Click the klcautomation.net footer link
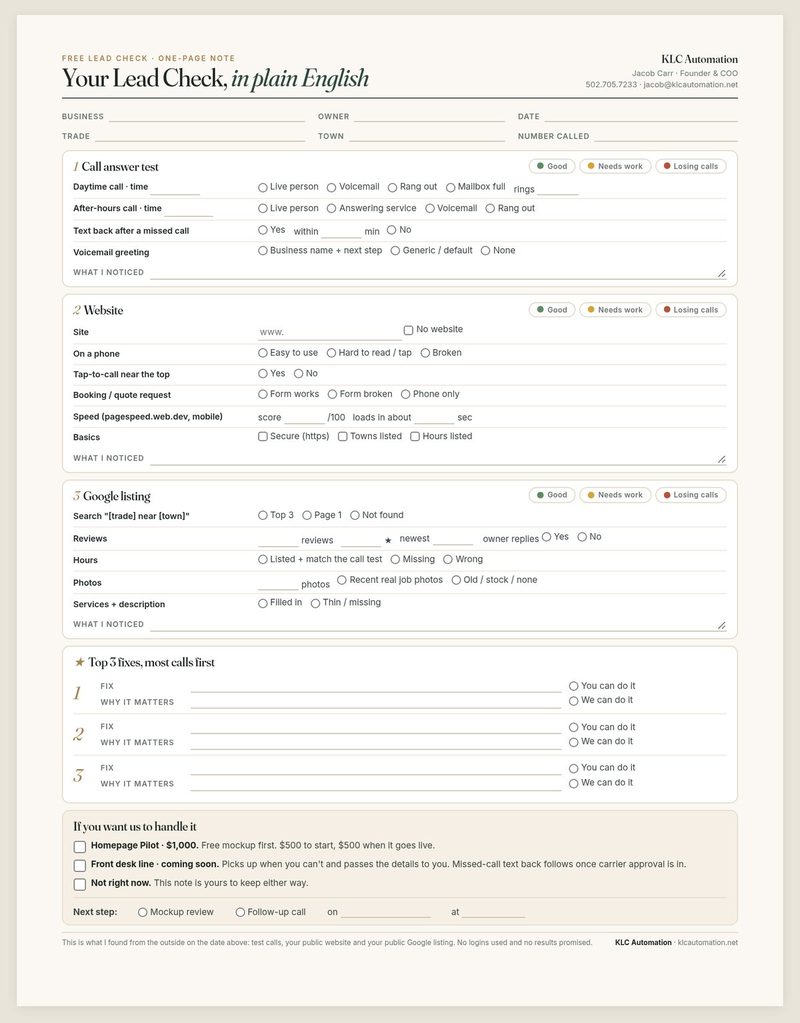The height and width of the screenshot is (1023, 800). click(708, 943)
